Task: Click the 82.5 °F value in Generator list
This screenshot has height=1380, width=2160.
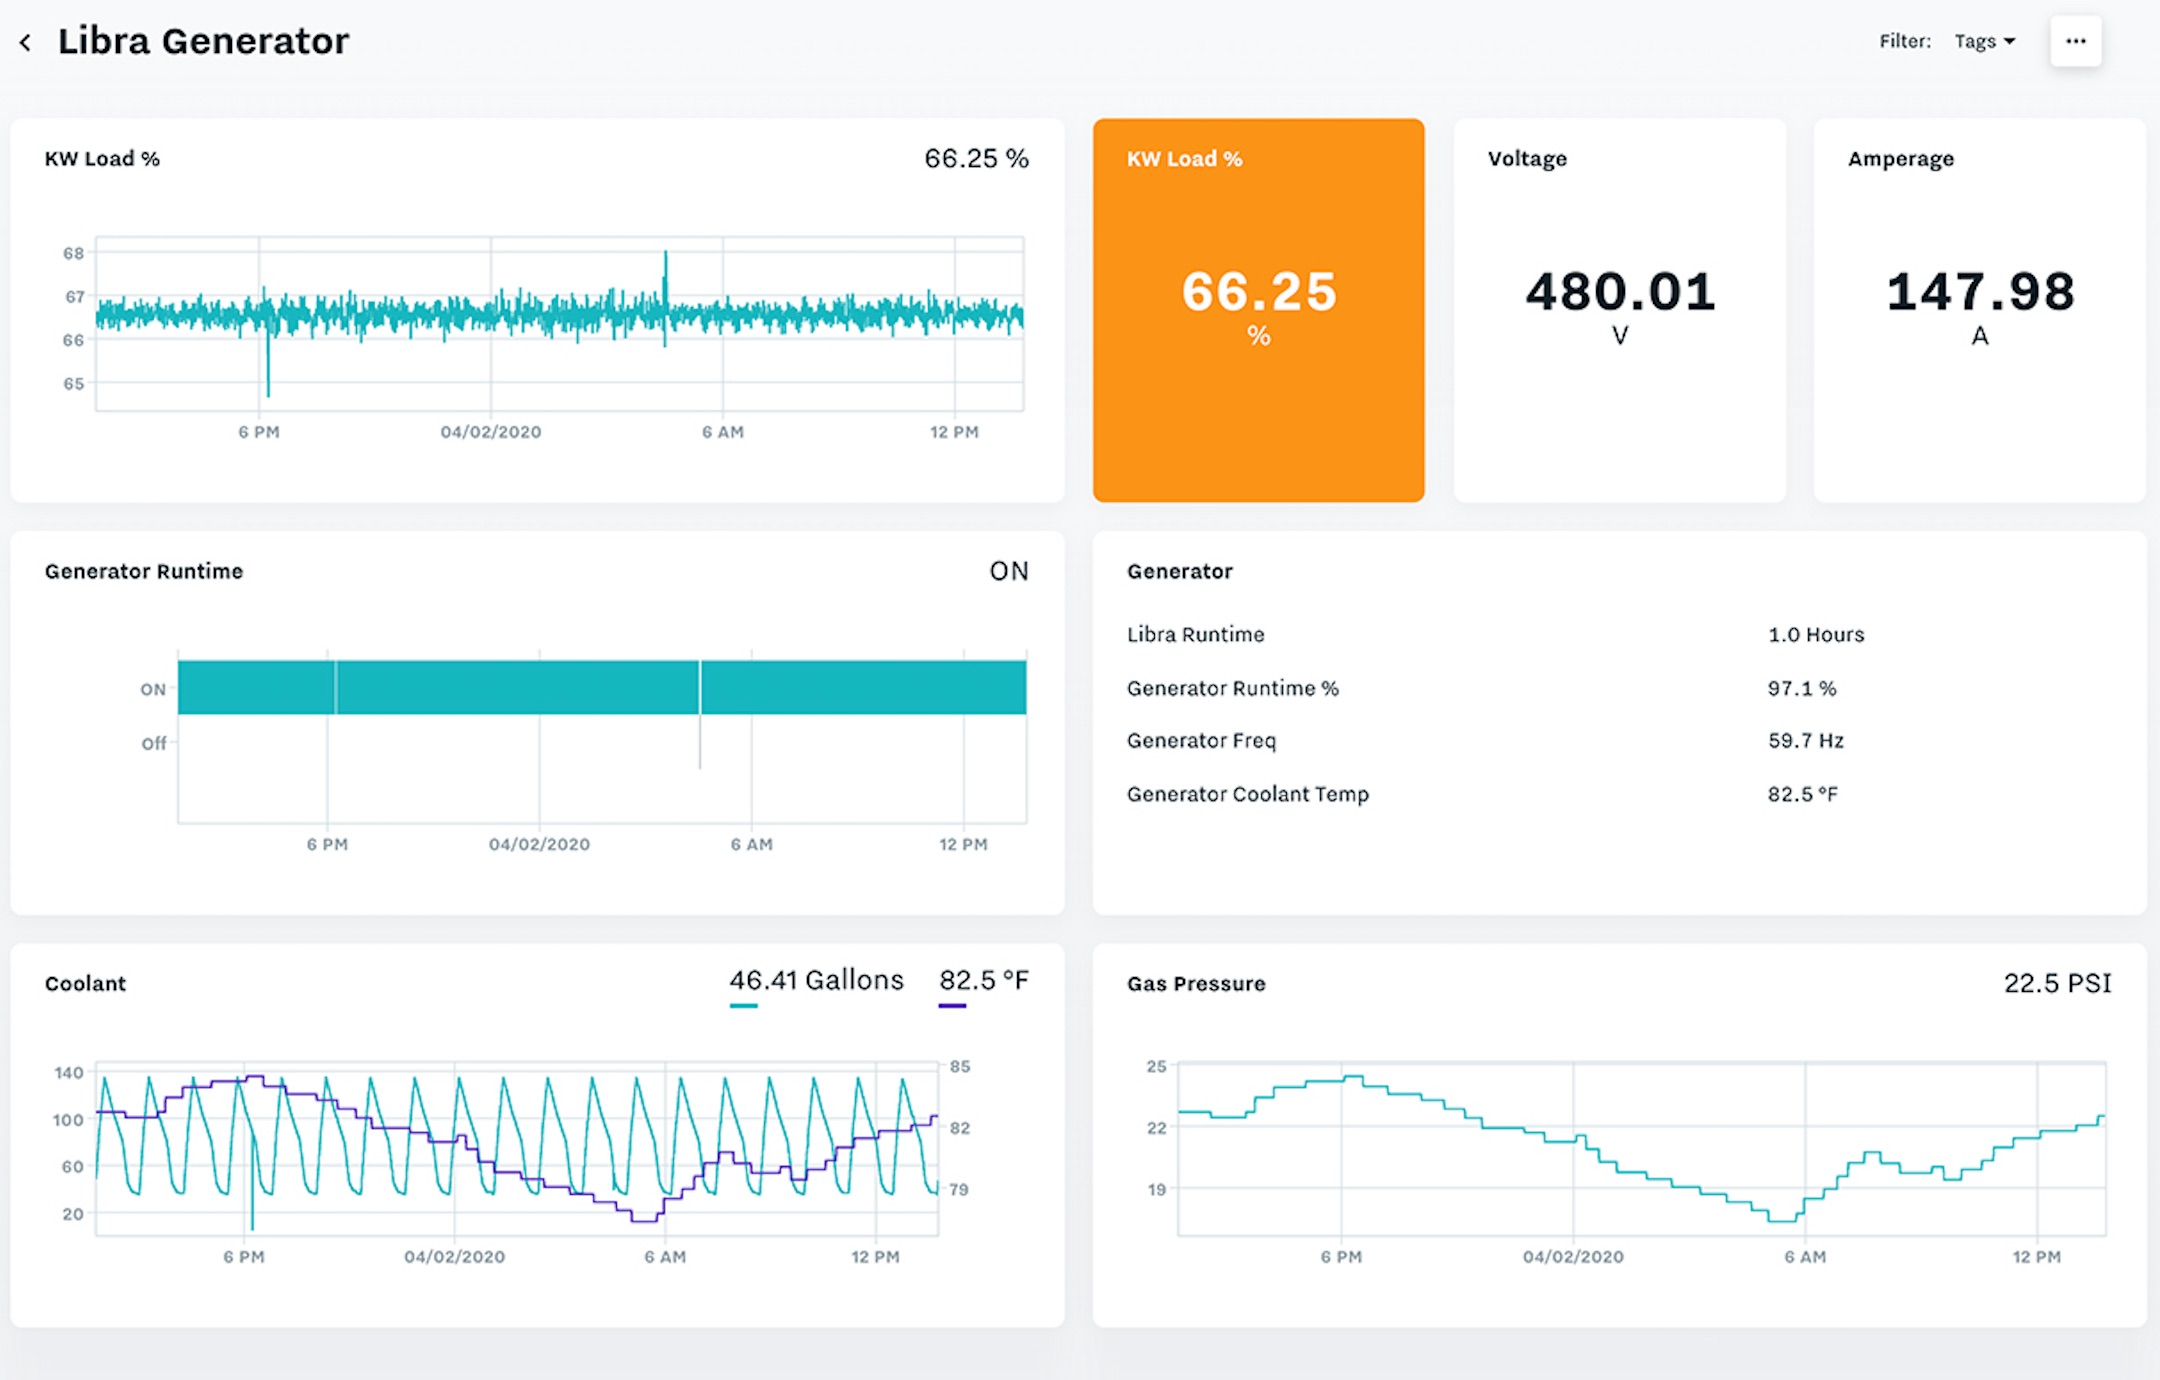Action: coord(1803,794)
